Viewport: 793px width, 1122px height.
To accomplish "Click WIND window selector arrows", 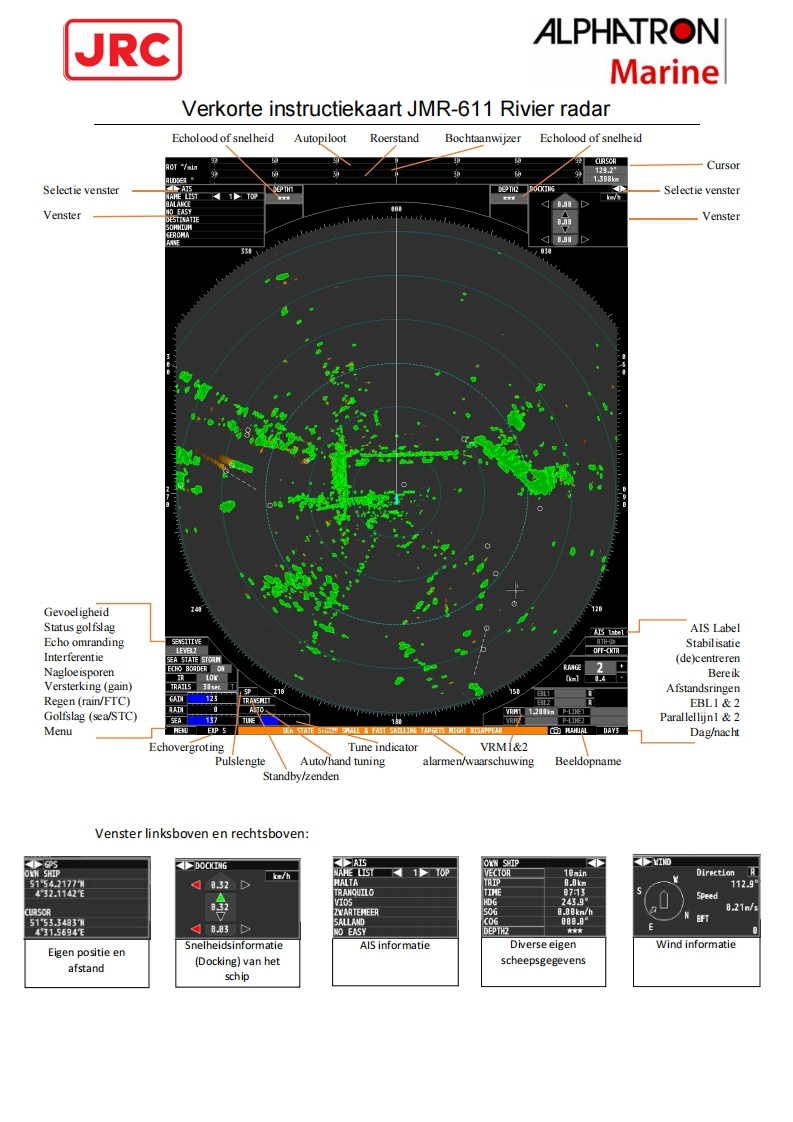I will (x=643, y=862).
